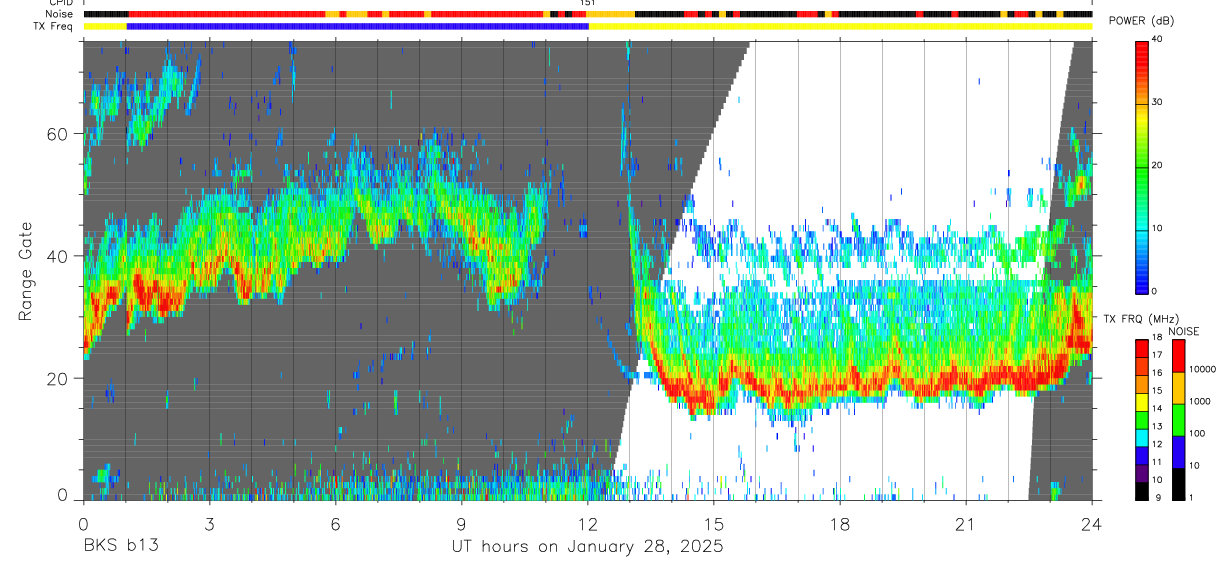Pick the red segment of the NOISE legend bar
The height and width of the screenshot is (567, 1228).
(x=1179, y=356)
